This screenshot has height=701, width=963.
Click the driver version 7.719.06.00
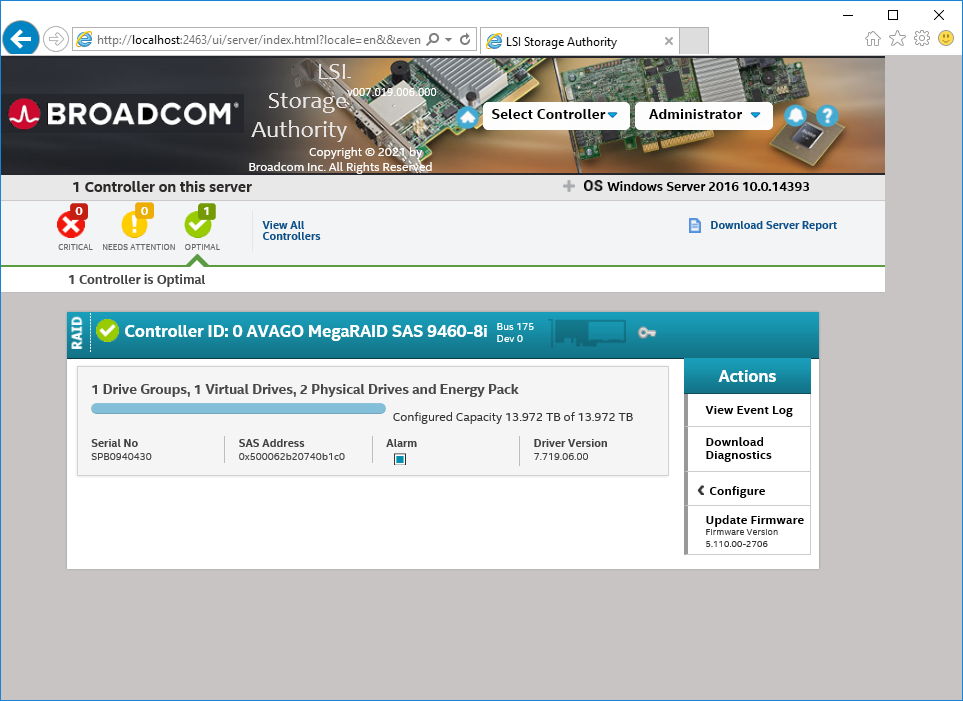(561, 456)
